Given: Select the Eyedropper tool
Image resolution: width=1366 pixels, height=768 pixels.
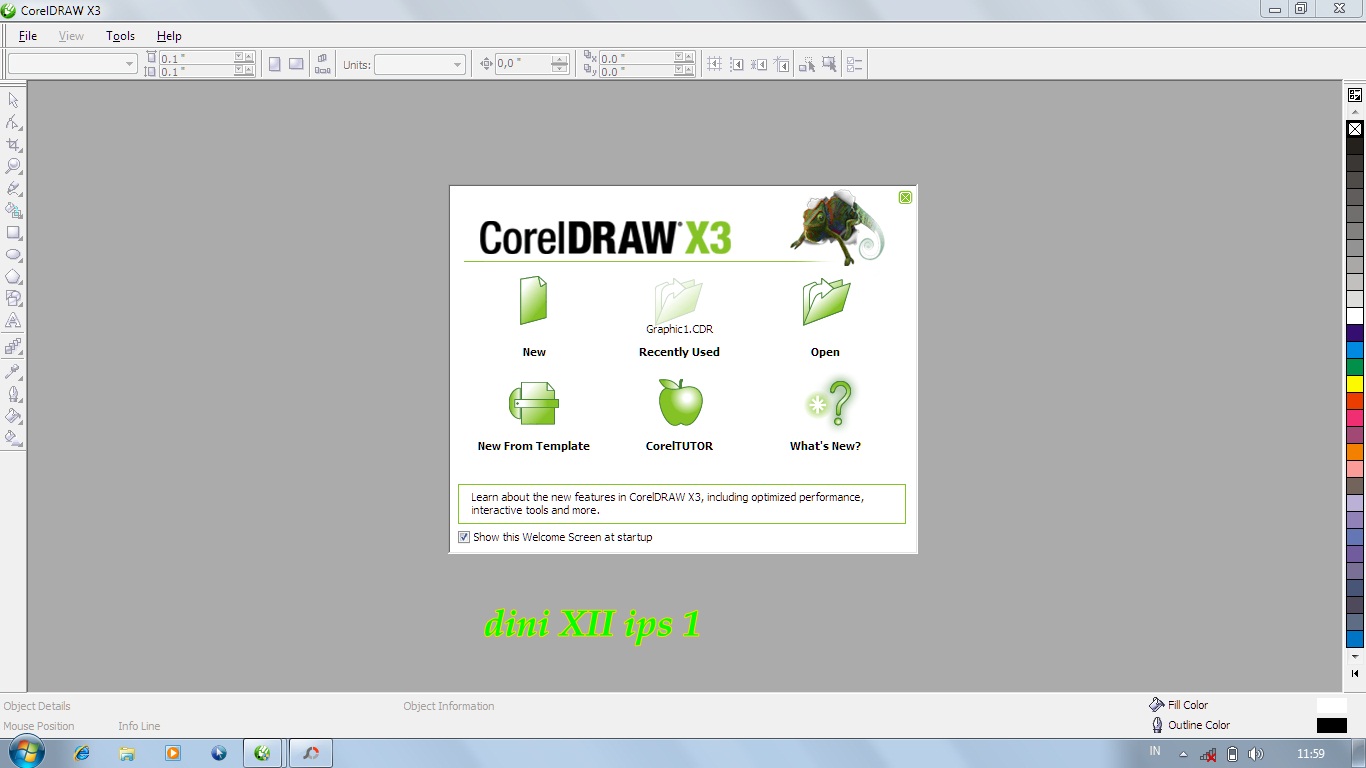Looking at the screenshot, I should 13,370.
